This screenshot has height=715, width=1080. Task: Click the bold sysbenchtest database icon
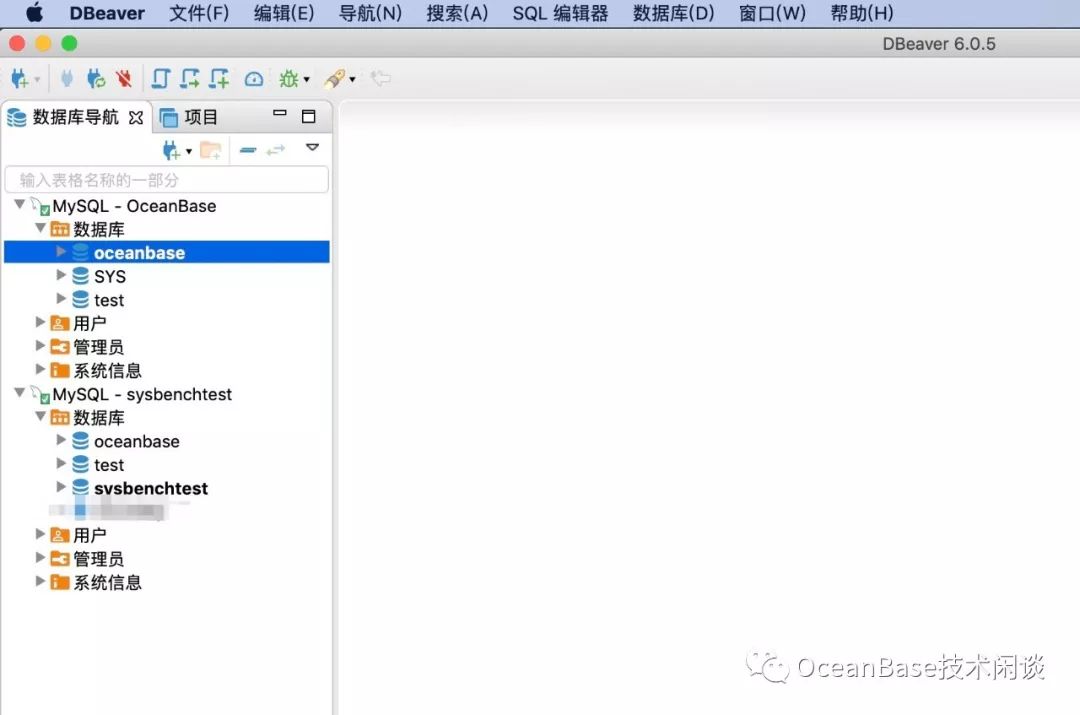[81, 488]
